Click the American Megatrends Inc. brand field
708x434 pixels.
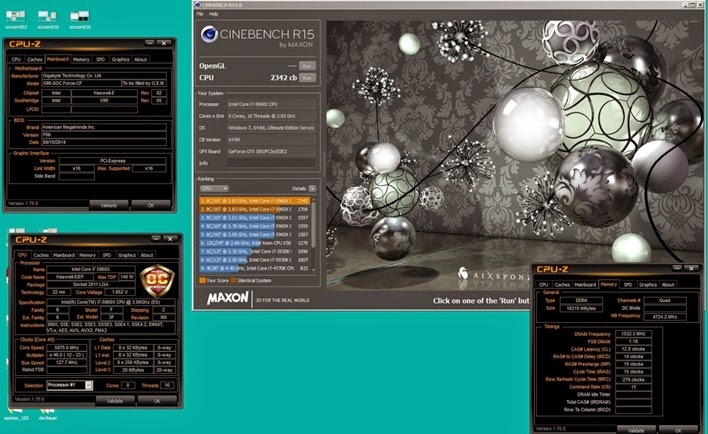(104, 127)
